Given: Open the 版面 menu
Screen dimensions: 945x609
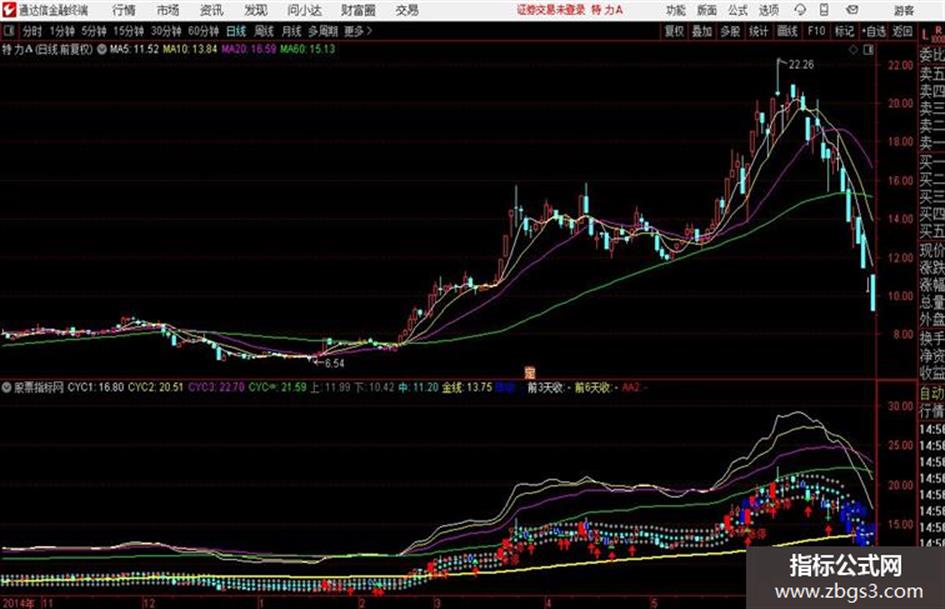Looking at the screenshot, I should tap(706, 10).
